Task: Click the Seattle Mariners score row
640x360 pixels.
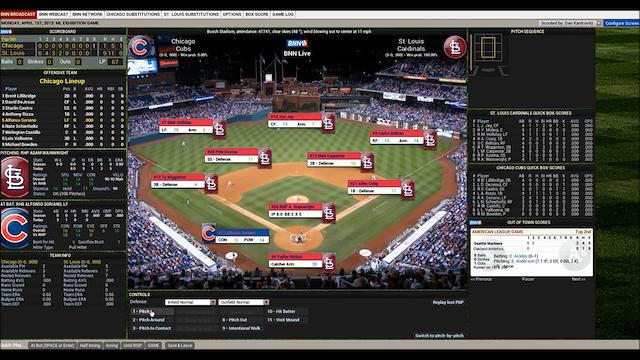Action: (532, 243)
